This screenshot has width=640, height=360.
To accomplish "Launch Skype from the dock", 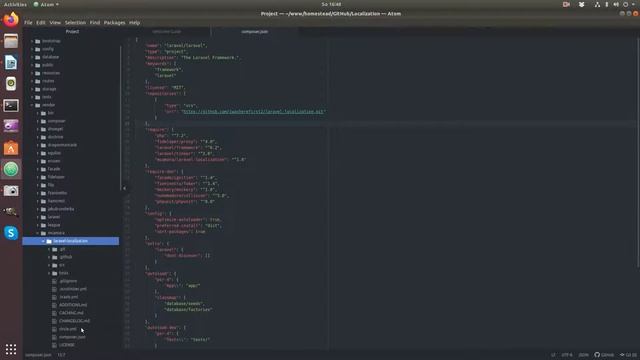I will click(11, 233).
